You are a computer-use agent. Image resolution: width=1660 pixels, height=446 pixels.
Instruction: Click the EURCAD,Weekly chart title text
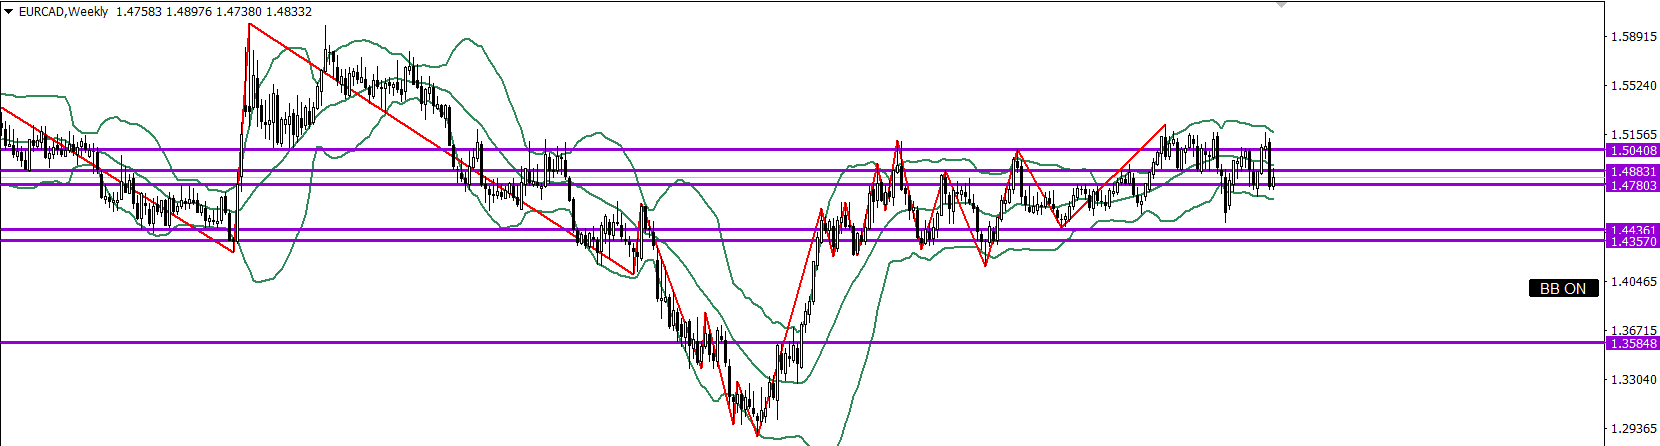pyautogui.click(x=63, y=12)
